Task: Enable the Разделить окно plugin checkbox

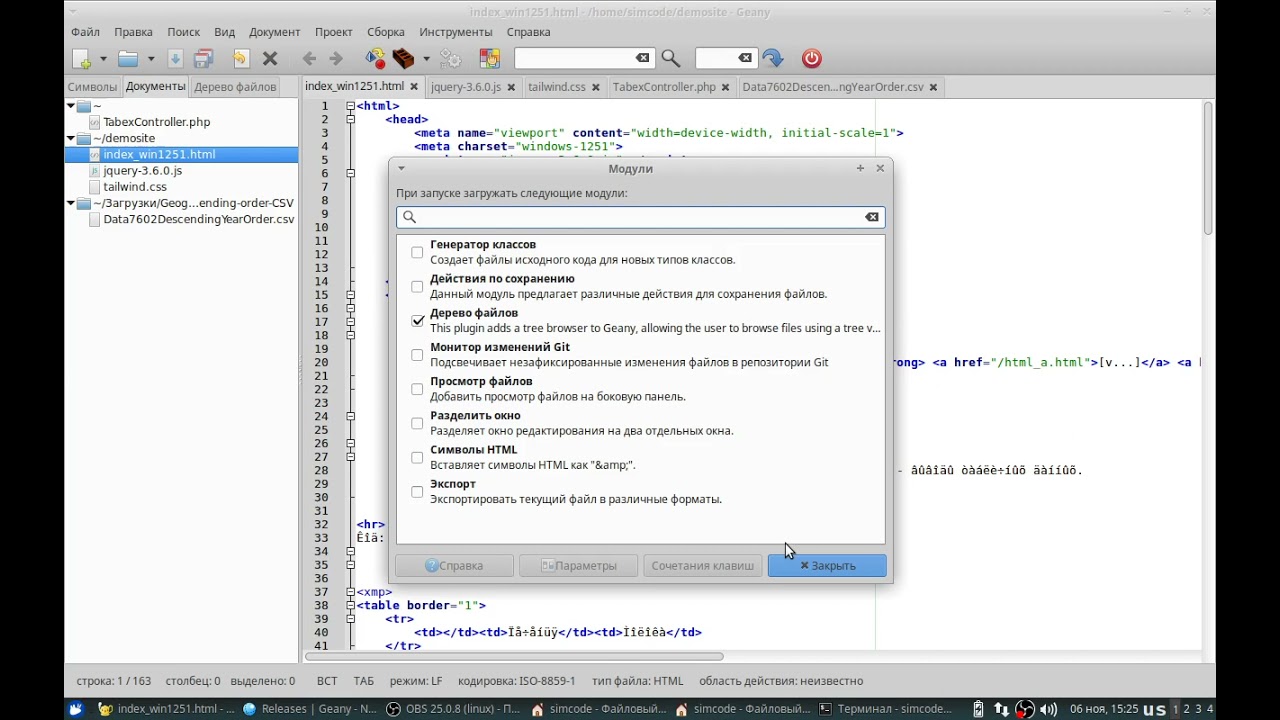Action: click(x=417, y=423)
